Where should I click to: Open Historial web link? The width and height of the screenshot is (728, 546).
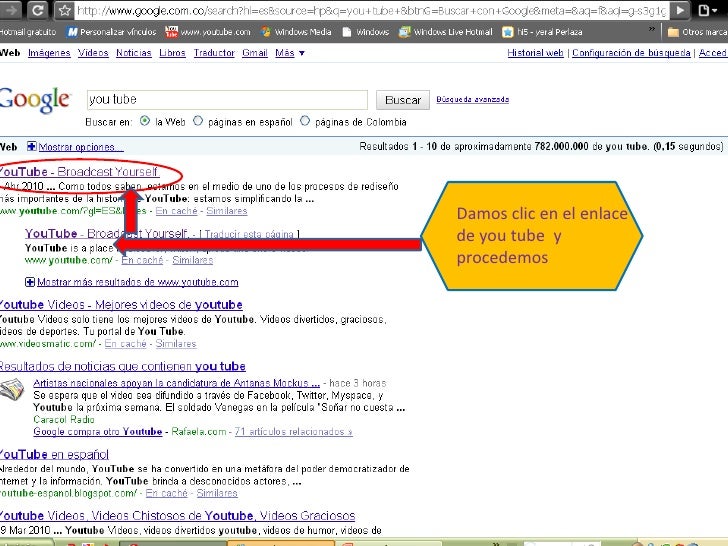[535, 53]
